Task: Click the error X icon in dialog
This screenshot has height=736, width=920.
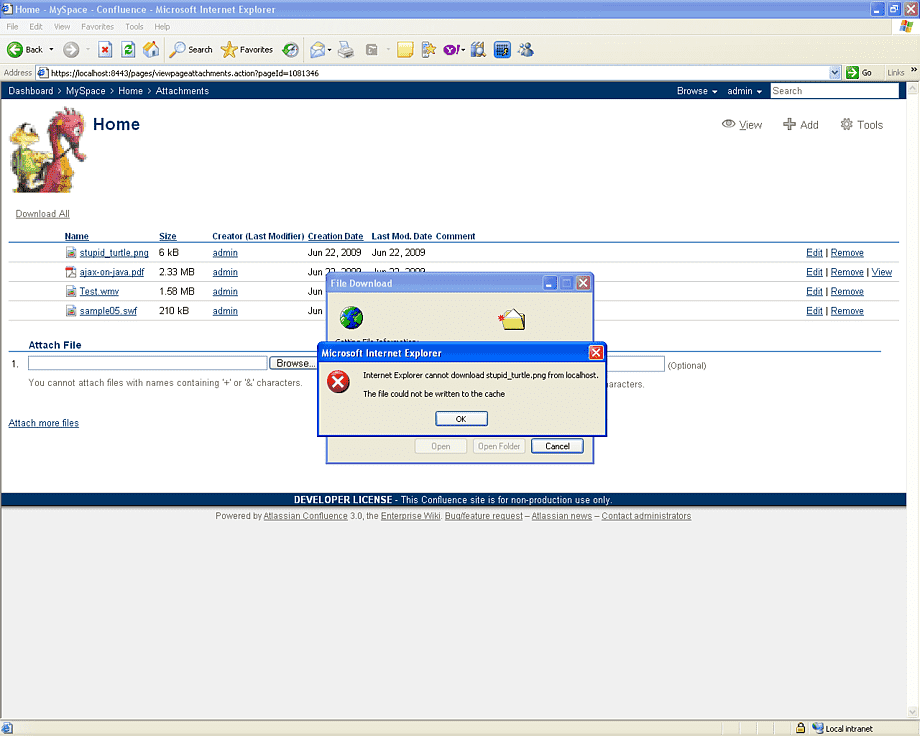Action: pyautogui.click(x=339, y=382)
